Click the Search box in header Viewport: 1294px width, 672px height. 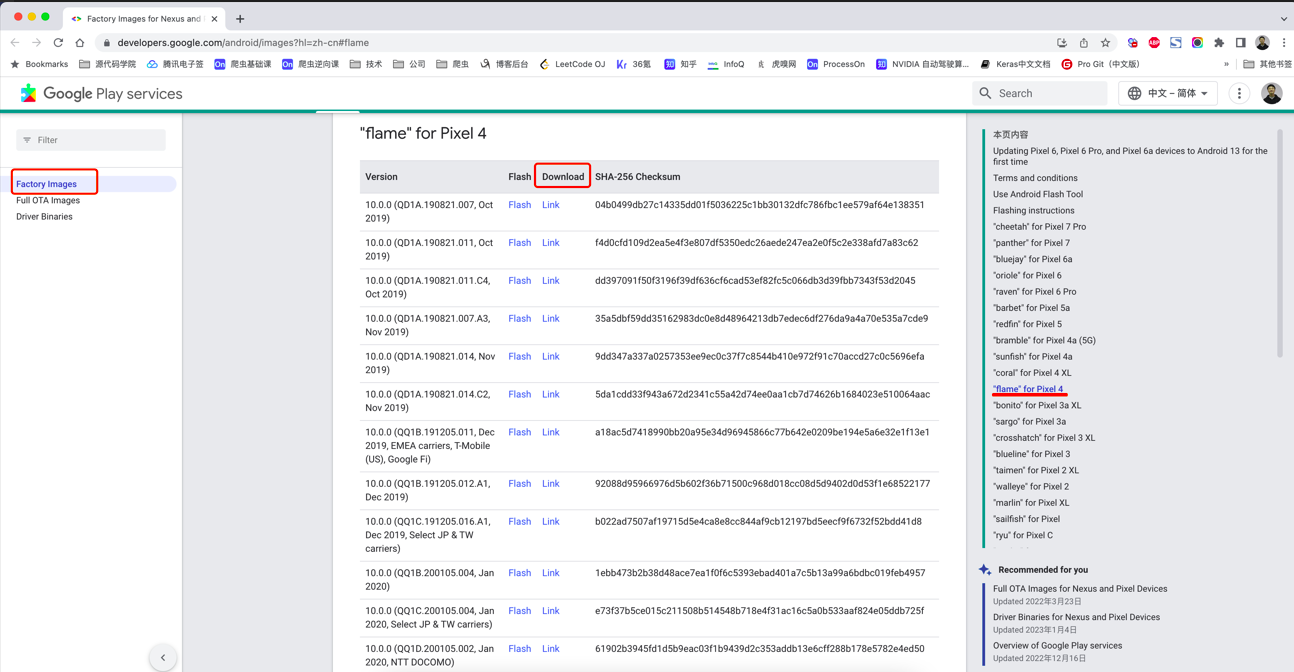1039,93
